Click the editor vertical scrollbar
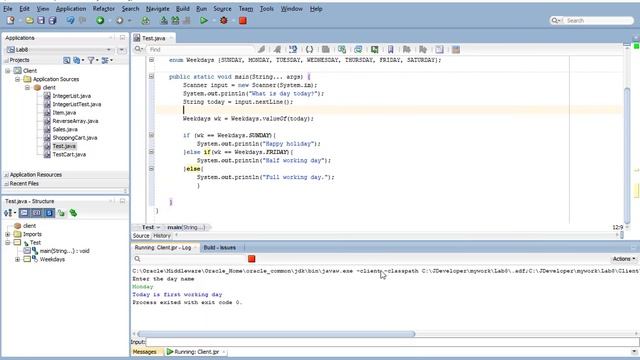The height and width of the screenshot is (360, 640). 627,156
